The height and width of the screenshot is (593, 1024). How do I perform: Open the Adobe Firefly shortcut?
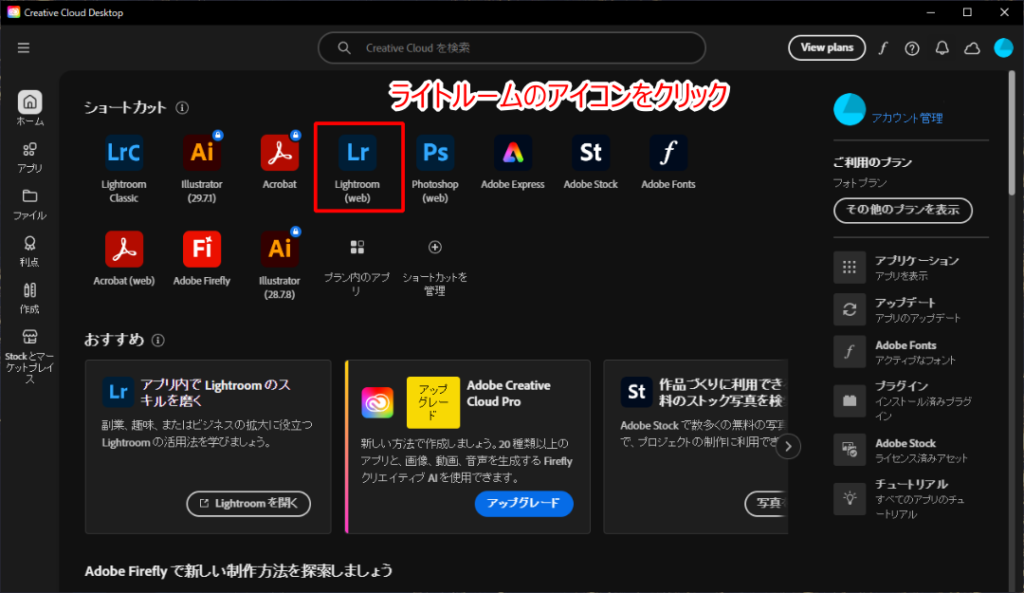pos(202,259)
